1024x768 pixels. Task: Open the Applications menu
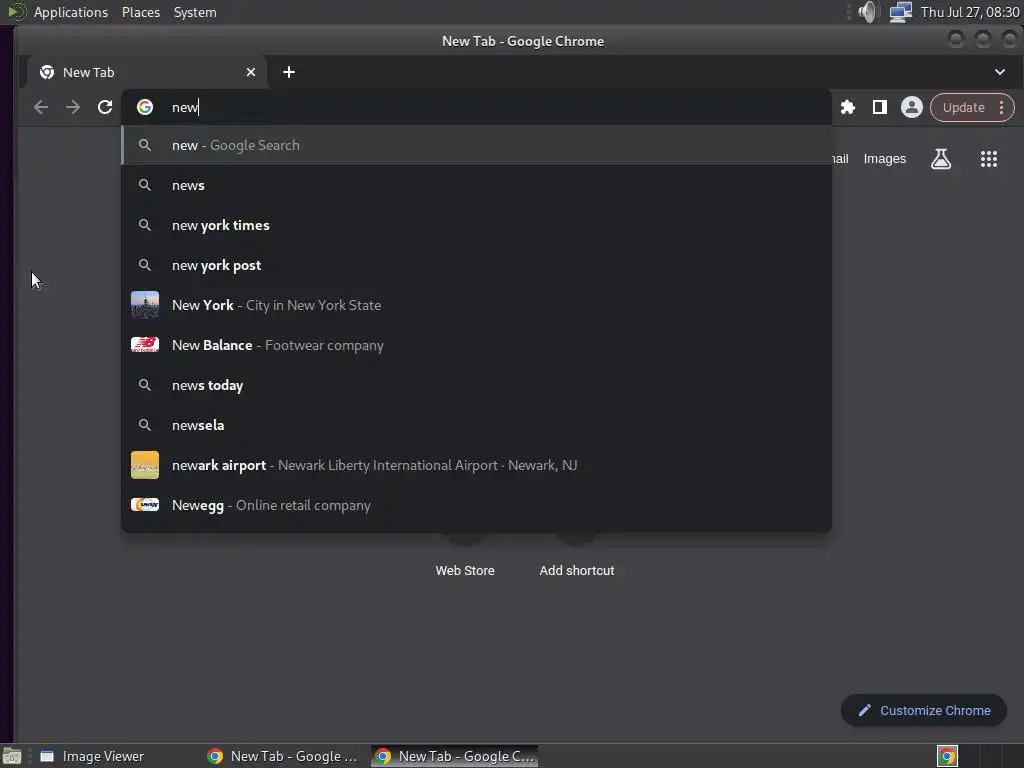71,12
